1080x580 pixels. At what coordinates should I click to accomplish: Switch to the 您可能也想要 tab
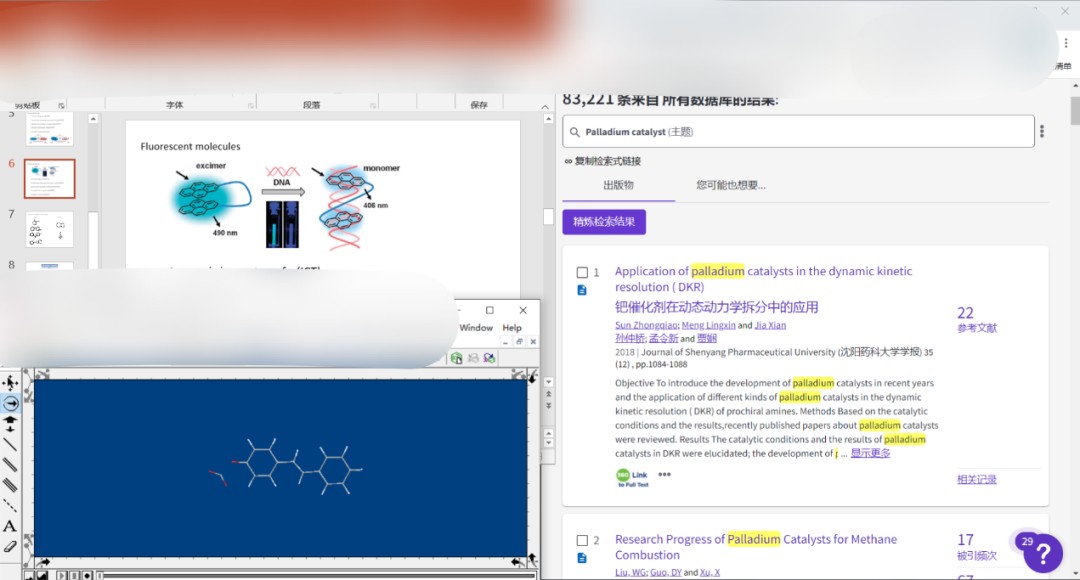pos(731,185)
